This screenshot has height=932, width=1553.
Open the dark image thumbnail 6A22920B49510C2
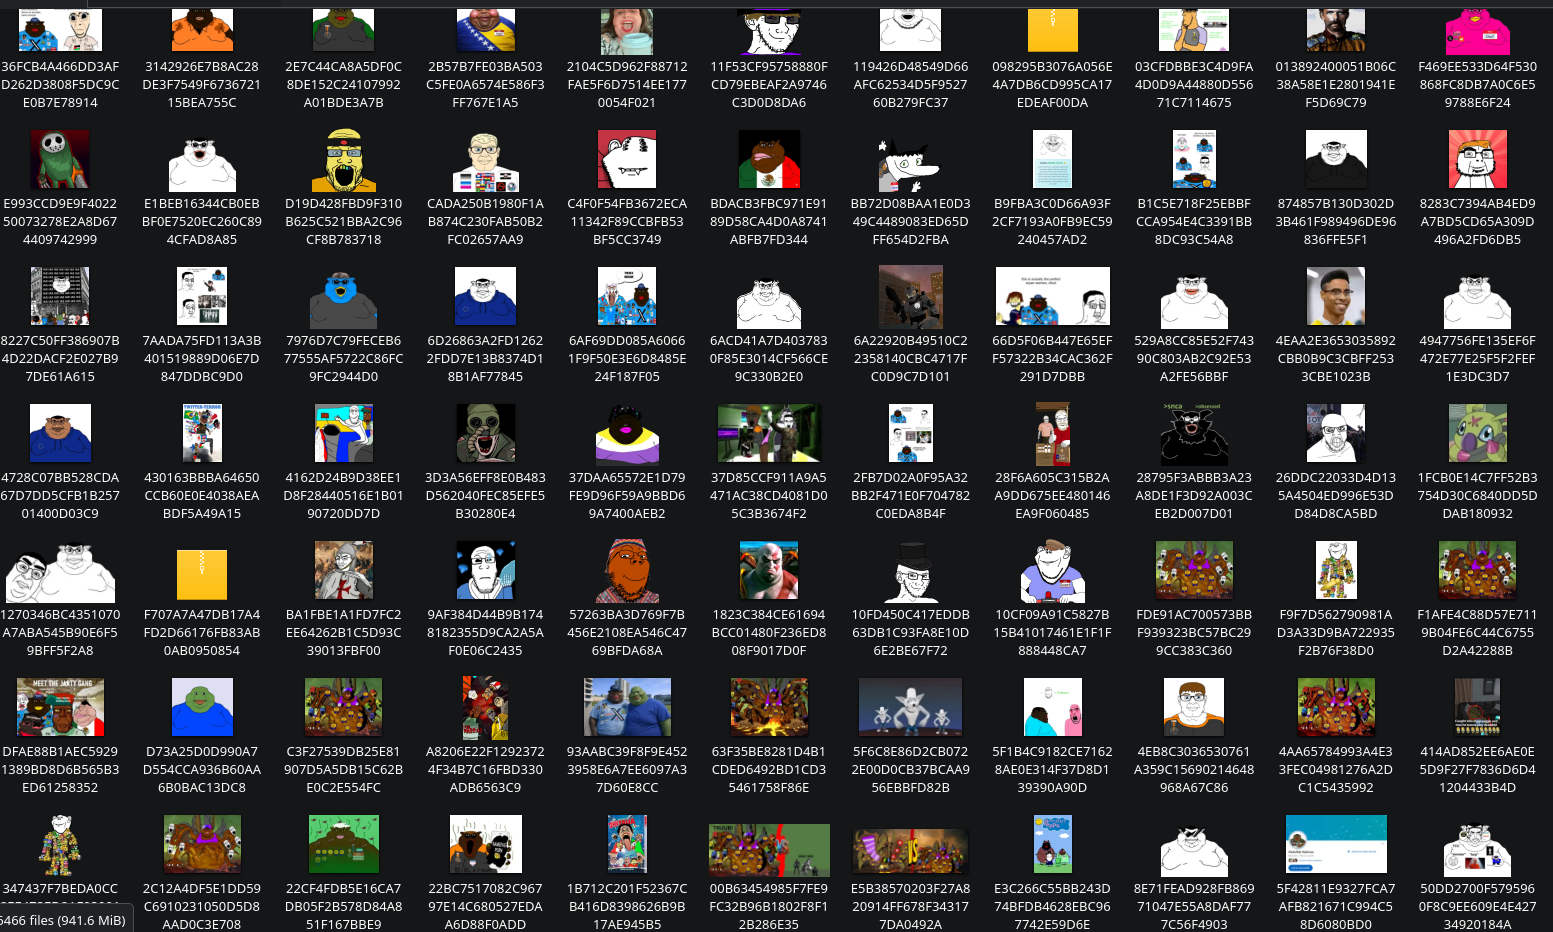(x=910, y=297)
